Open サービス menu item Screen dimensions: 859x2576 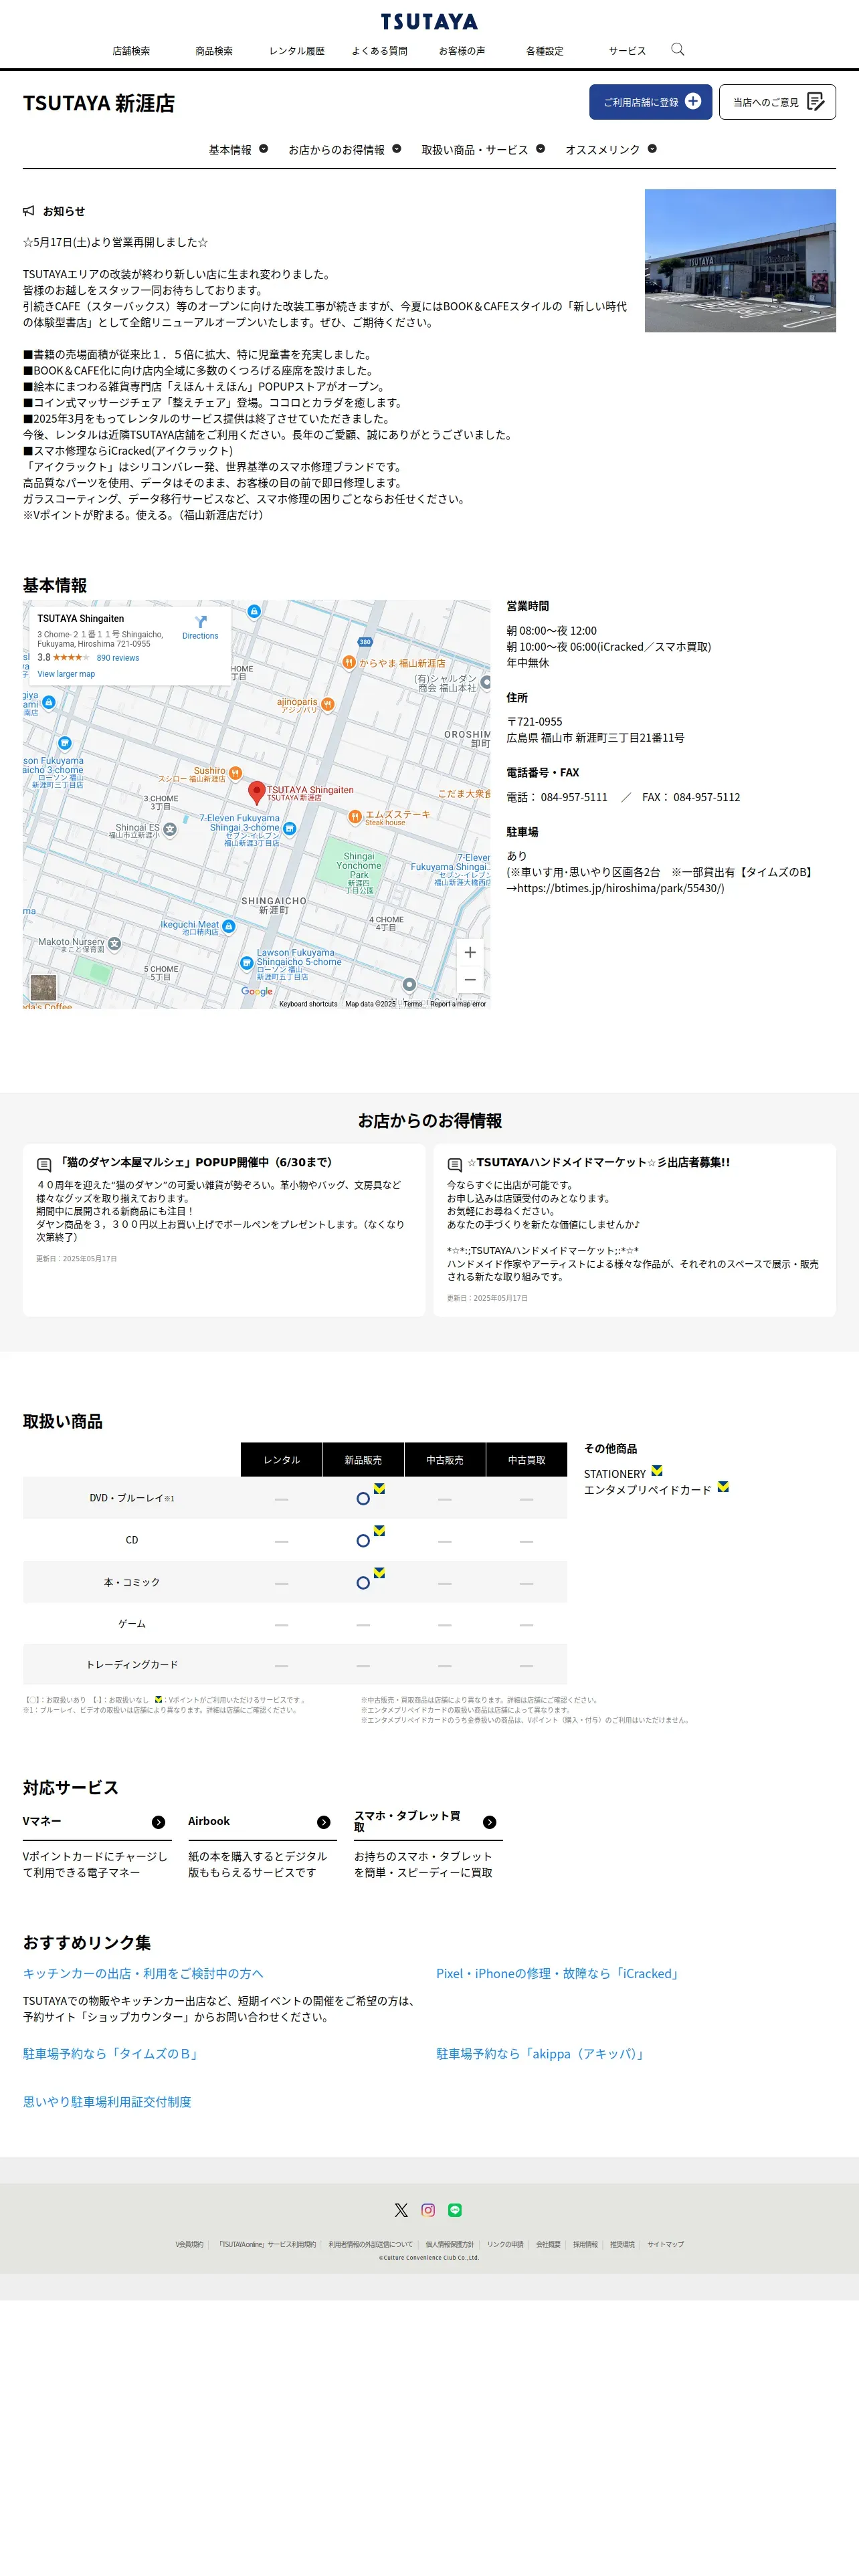pyautogui.click(x=627, y=51)
